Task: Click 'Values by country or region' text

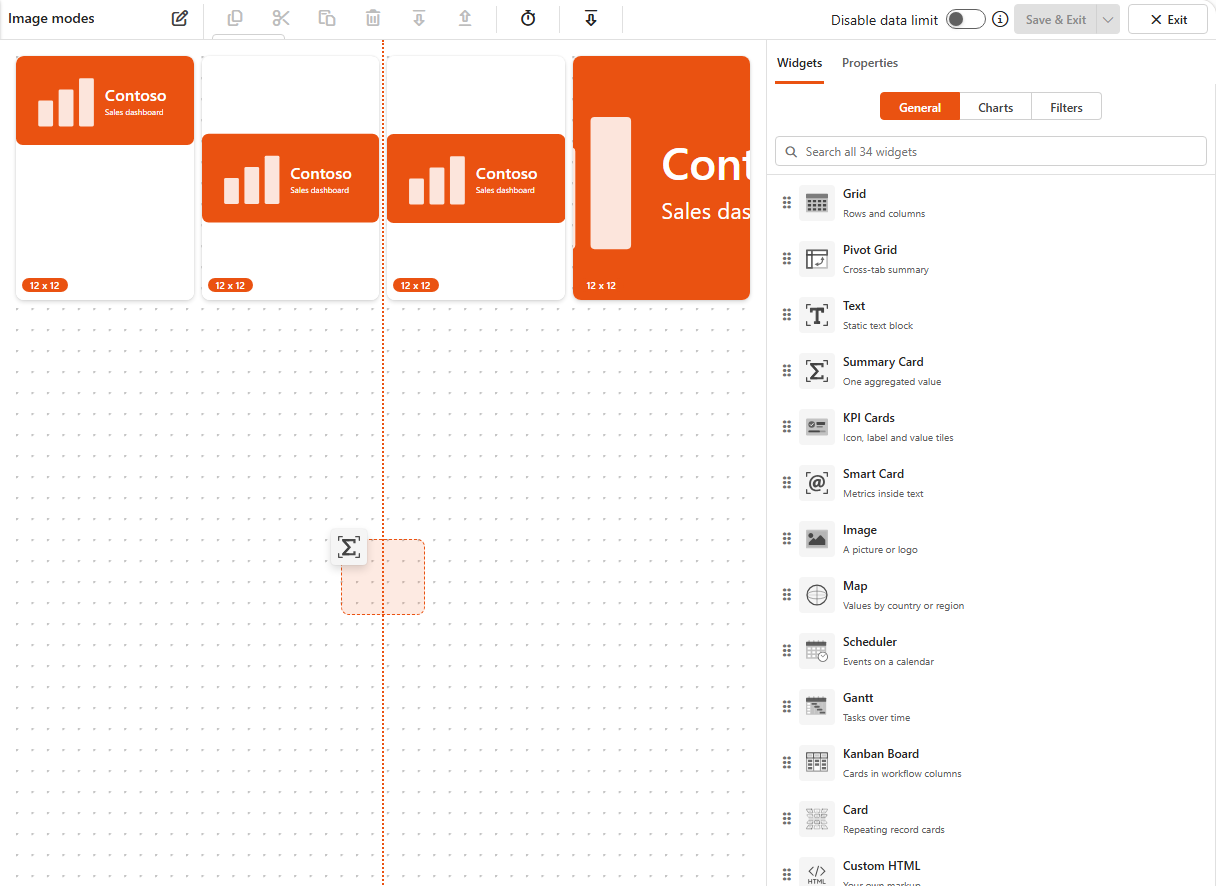Action: click(904, 606)
